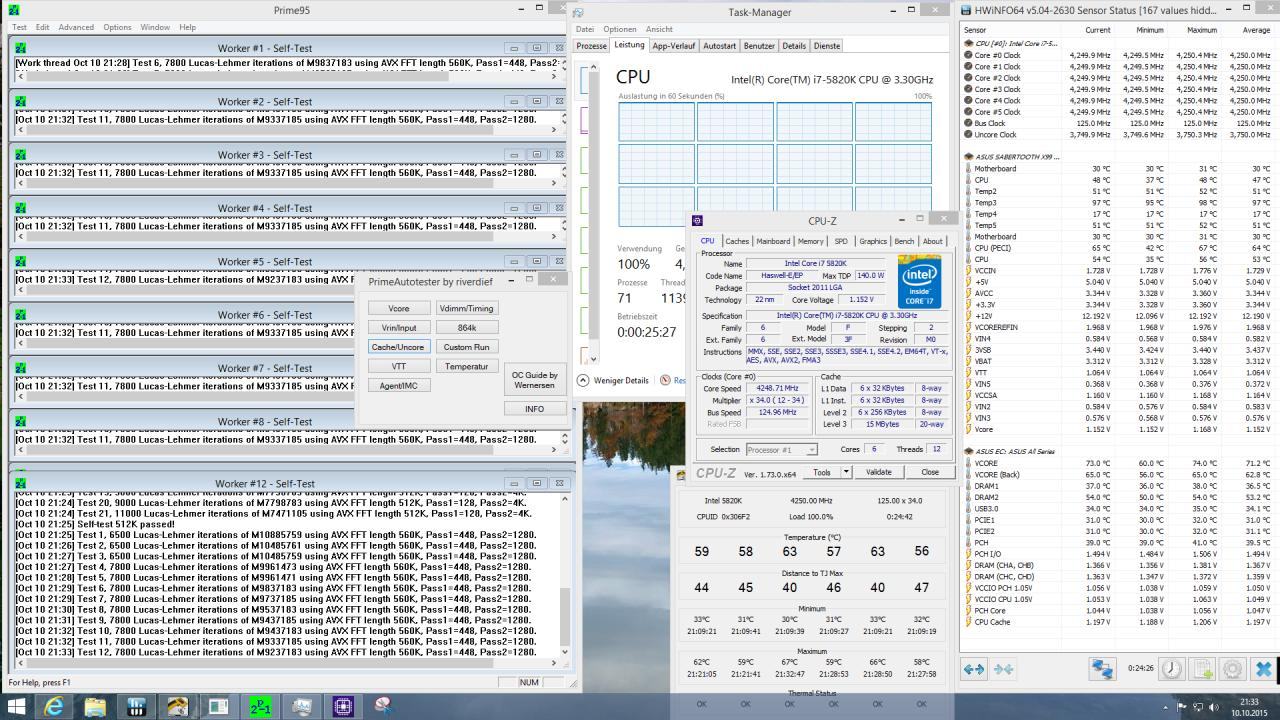The image size is (1280, 720).
Task: Launch Internet Explorer from taskbar
Action: [x=54, y=706]
